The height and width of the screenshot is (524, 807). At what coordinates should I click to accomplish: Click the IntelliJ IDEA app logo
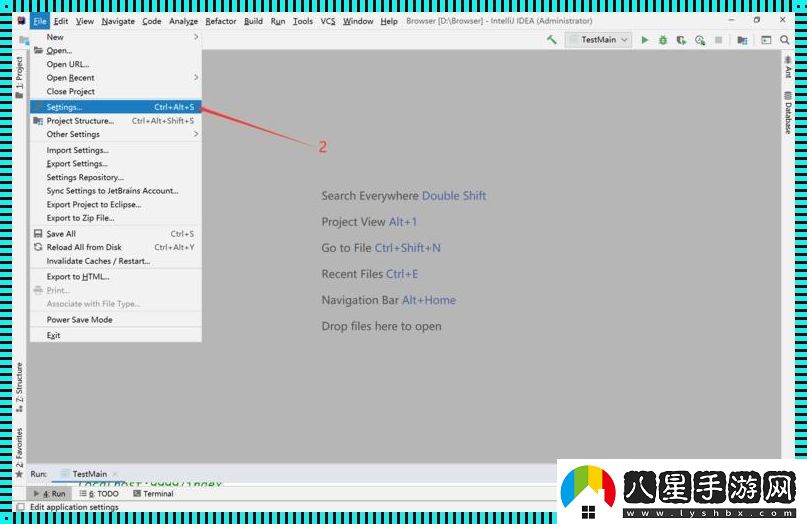(x=21, y=21)
